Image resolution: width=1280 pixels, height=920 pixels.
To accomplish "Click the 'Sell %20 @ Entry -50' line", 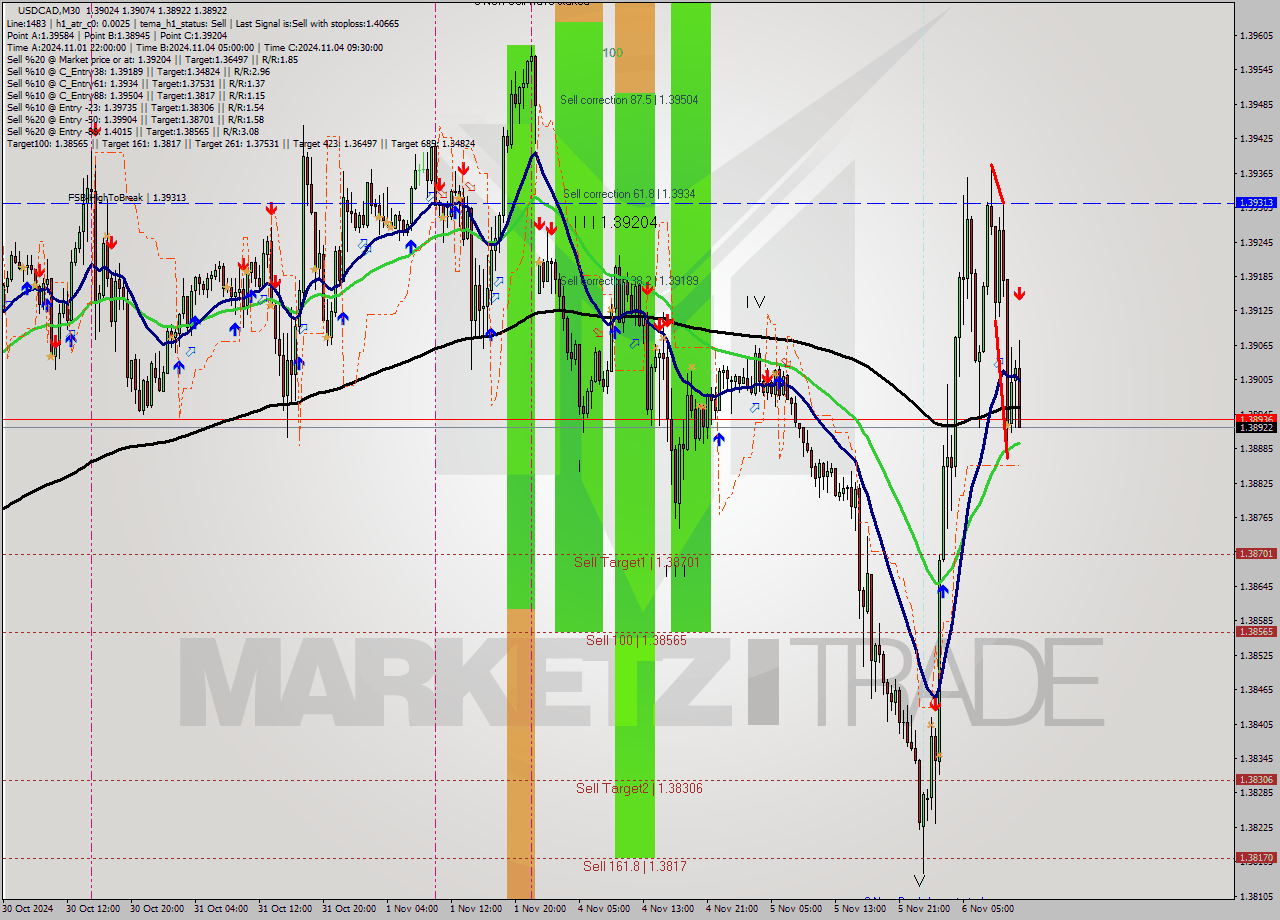I will point(135,119).
